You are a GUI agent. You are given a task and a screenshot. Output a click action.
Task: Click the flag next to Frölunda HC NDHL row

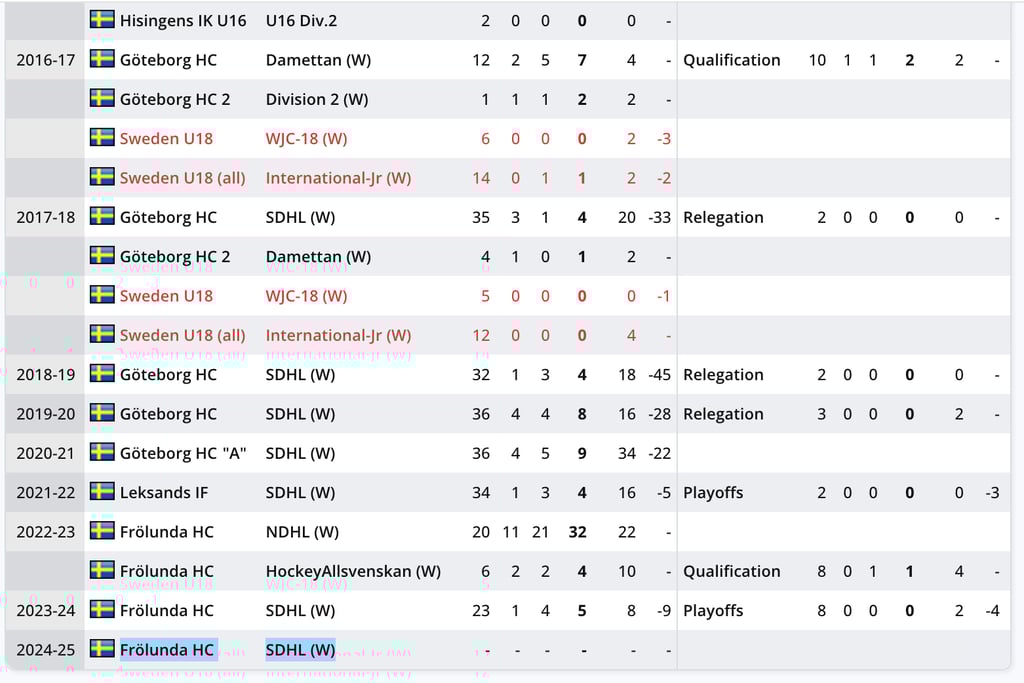tap(102, 530)
